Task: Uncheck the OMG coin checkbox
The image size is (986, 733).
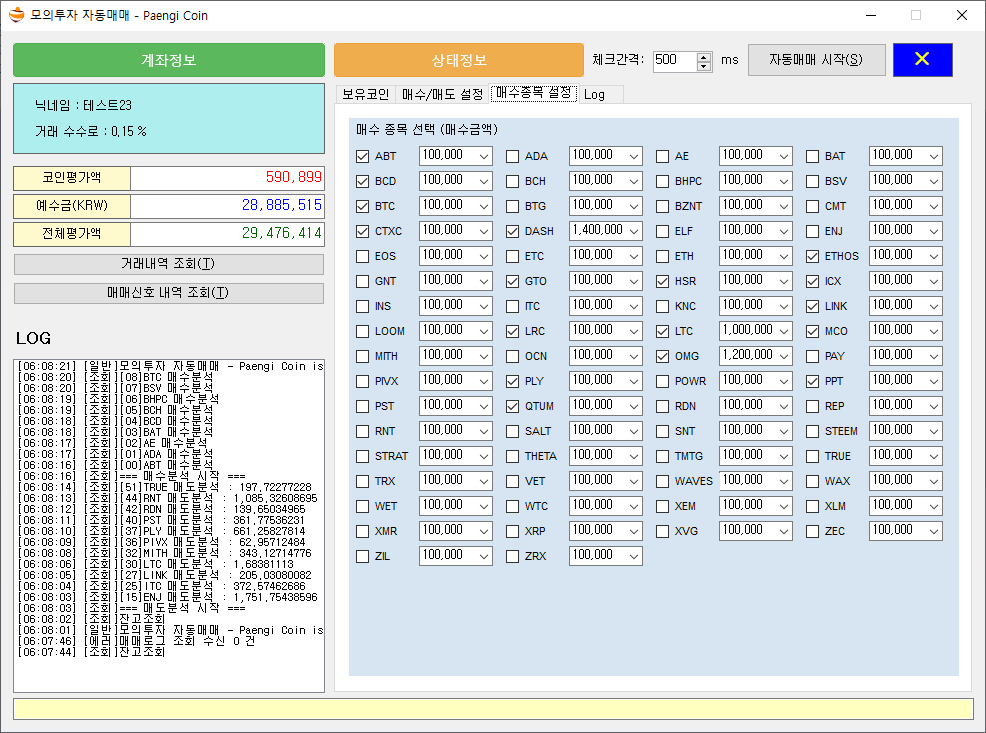Action: tap(662, 356)
